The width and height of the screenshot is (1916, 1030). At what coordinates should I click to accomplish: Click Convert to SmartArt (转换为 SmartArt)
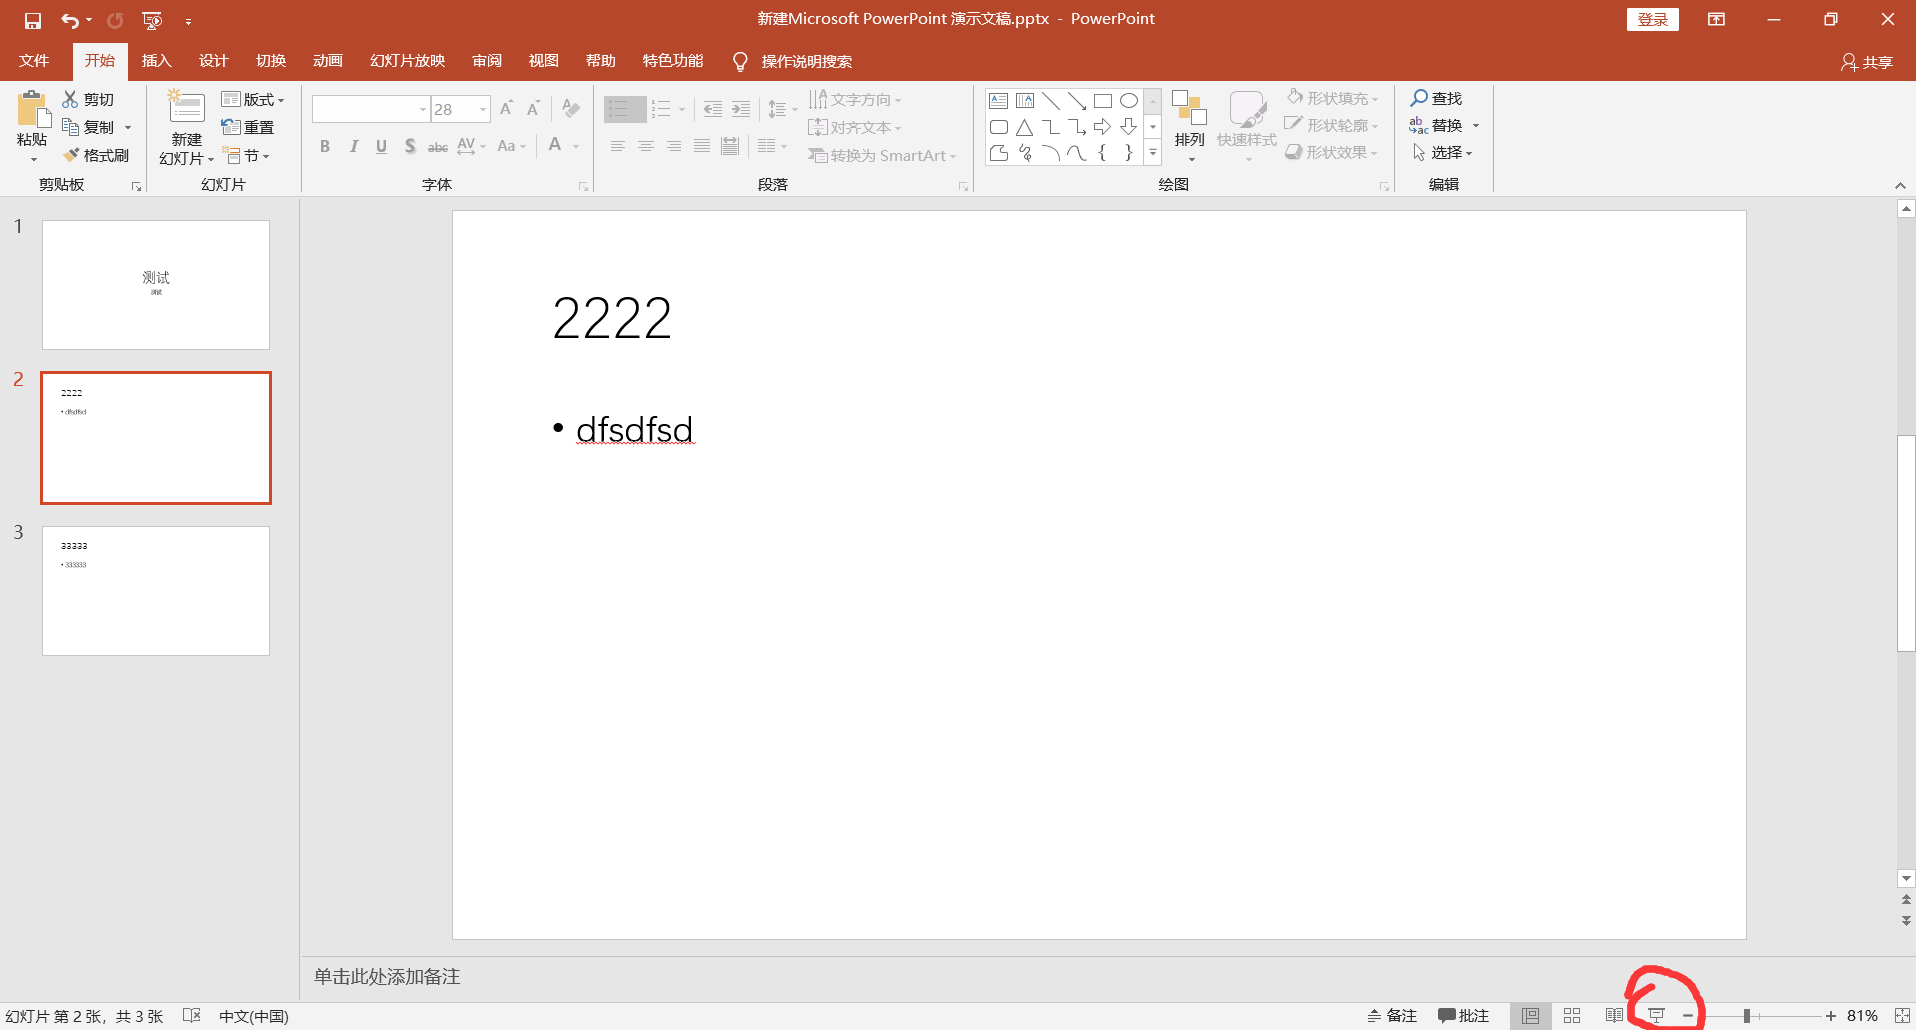point(883,156)
